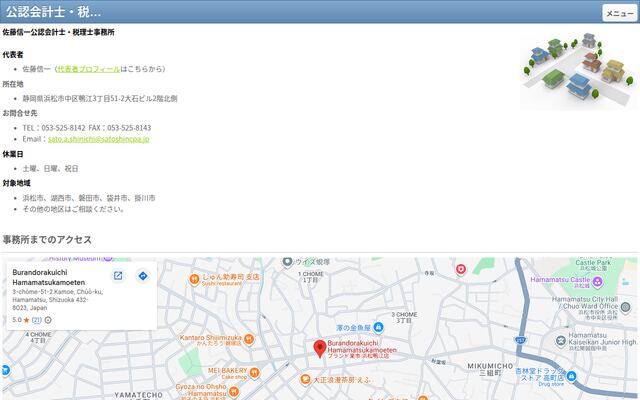The width and height of the screenshot is (640, 400).
Task: Click the YAMATECHO map label
Action: pyautogui.click(x=138, y=395)
